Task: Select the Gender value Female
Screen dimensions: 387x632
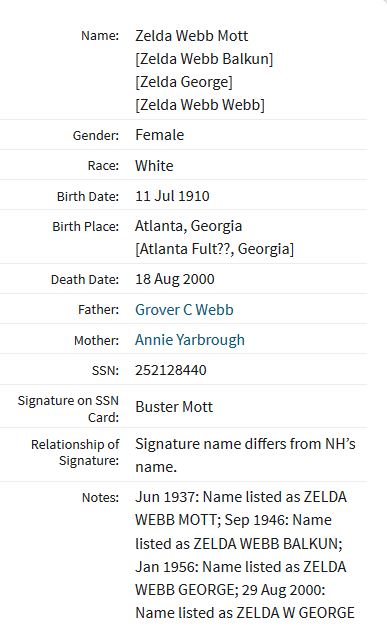Action: click(160, 135)
